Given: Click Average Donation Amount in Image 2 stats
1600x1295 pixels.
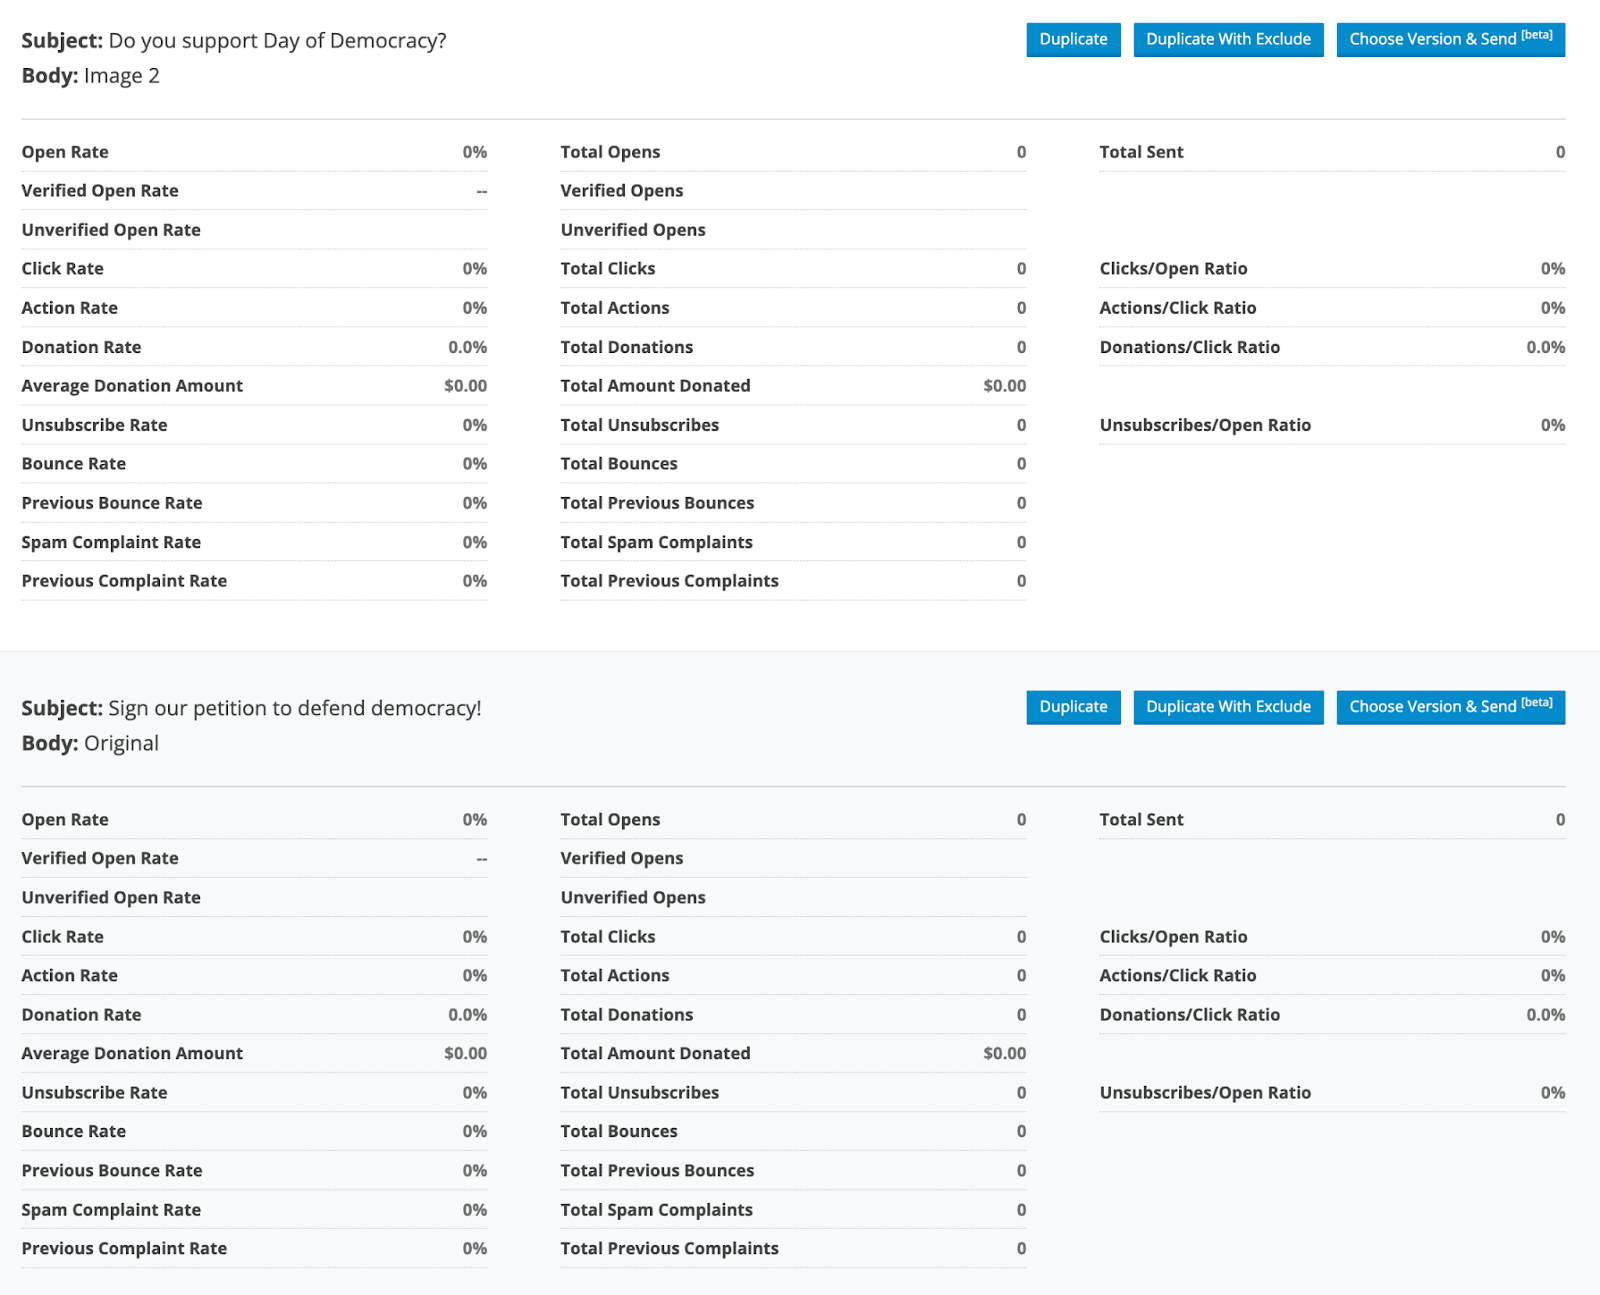Looking at the screenshot, I should coord(132,386).
